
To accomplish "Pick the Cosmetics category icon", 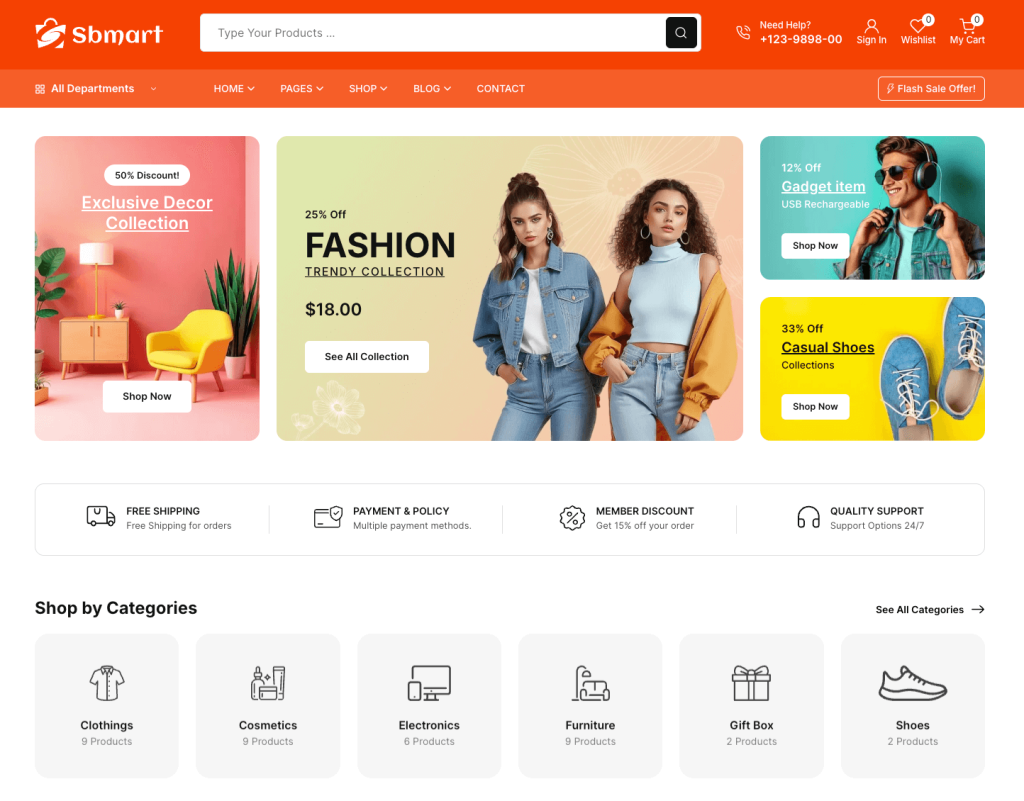I will tap(268, 683).
